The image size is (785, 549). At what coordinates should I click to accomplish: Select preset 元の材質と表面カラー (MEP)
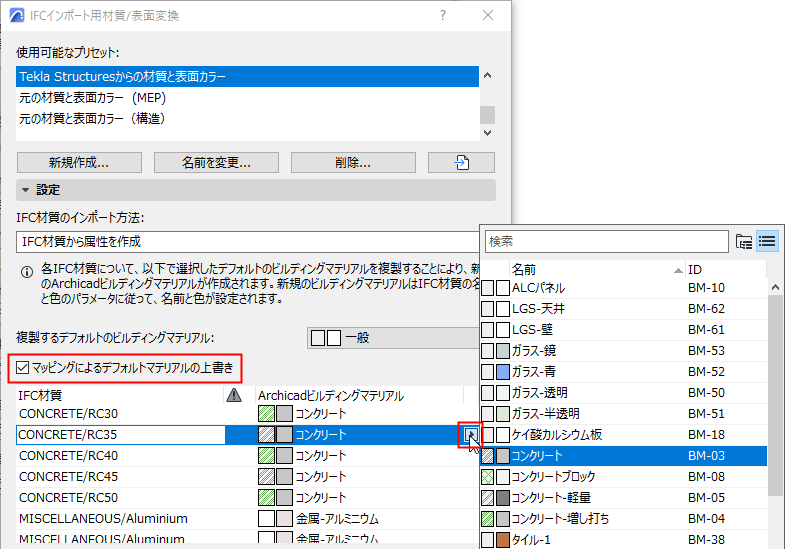pyautogui.click(x=247, y=98)
